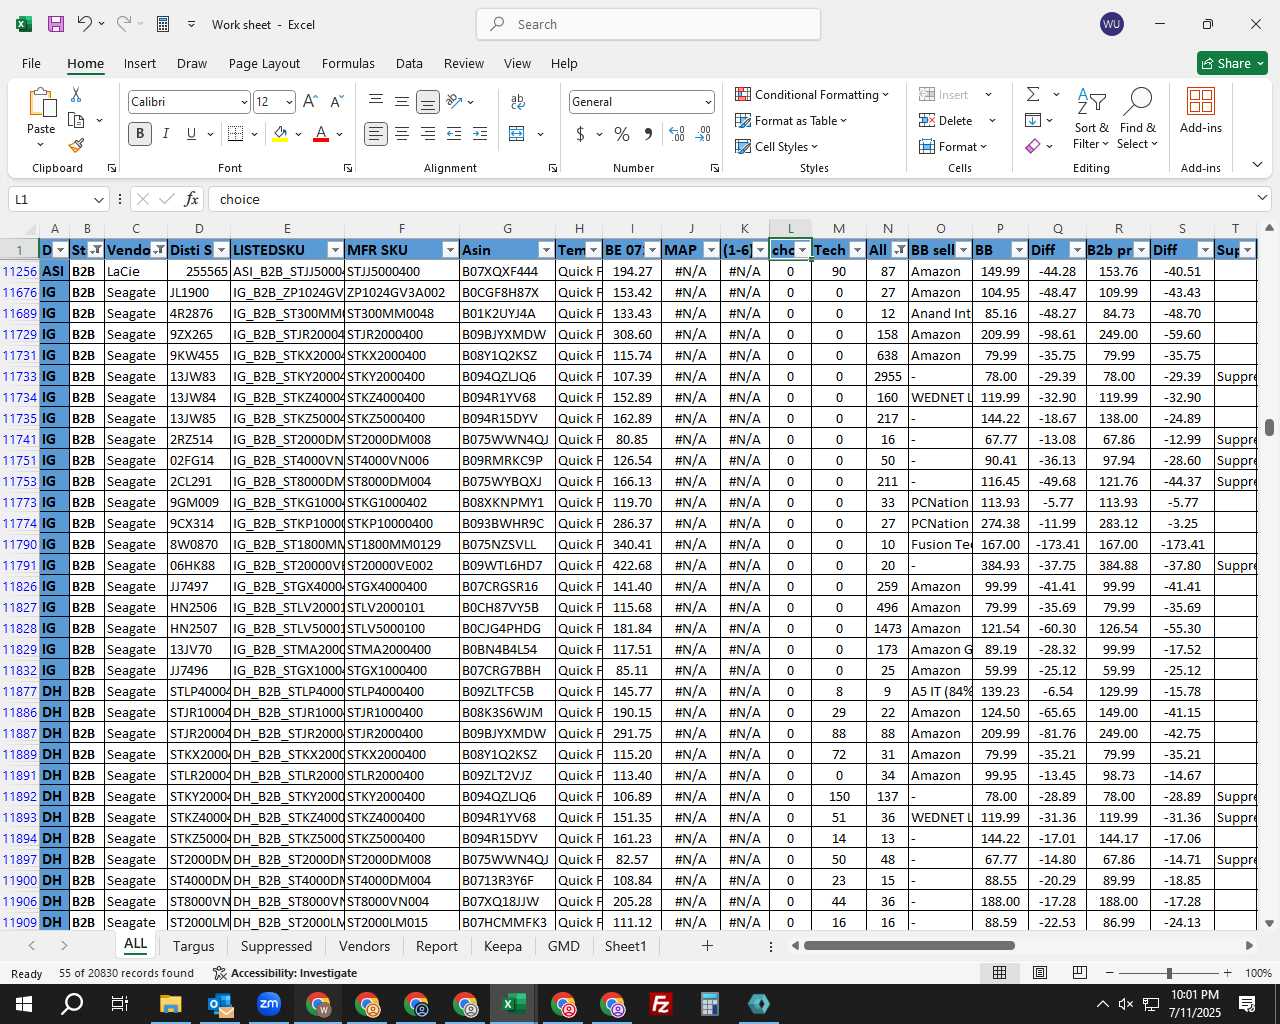This screenshot has height=1024, width=1280.
Task: Open the Suppressed worksheet tab
Action: point(276,946)
